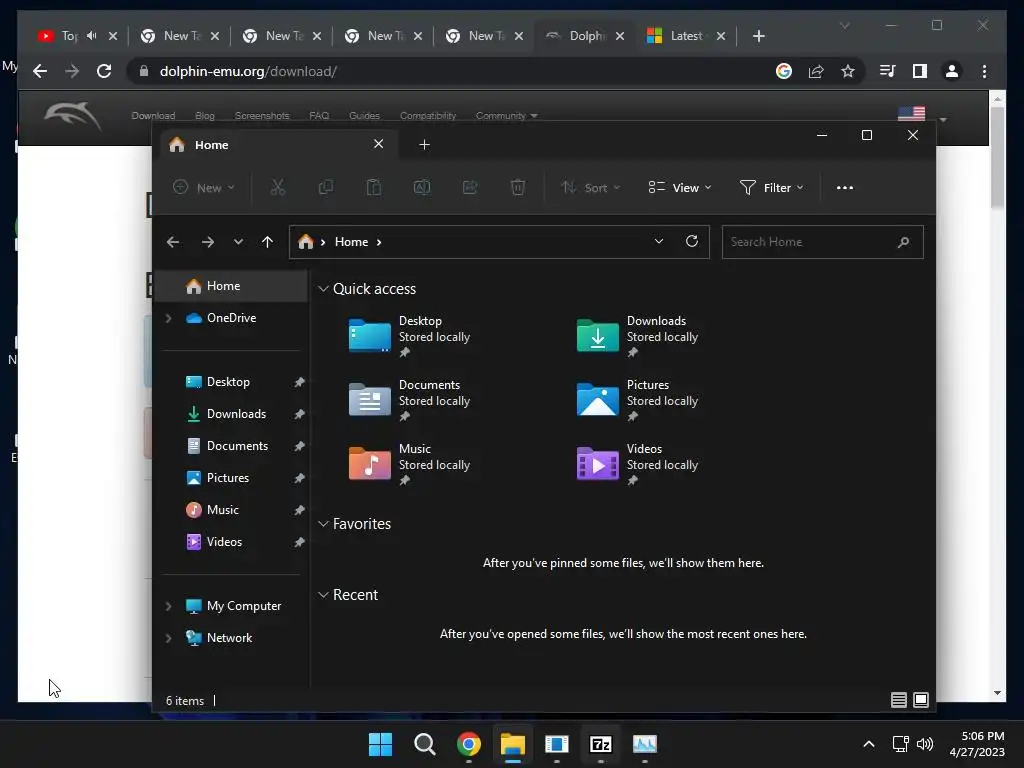Open the View dropdown
Image resolution: width=1024 pixels, height=768 pixels.
[x=680, y=187]
